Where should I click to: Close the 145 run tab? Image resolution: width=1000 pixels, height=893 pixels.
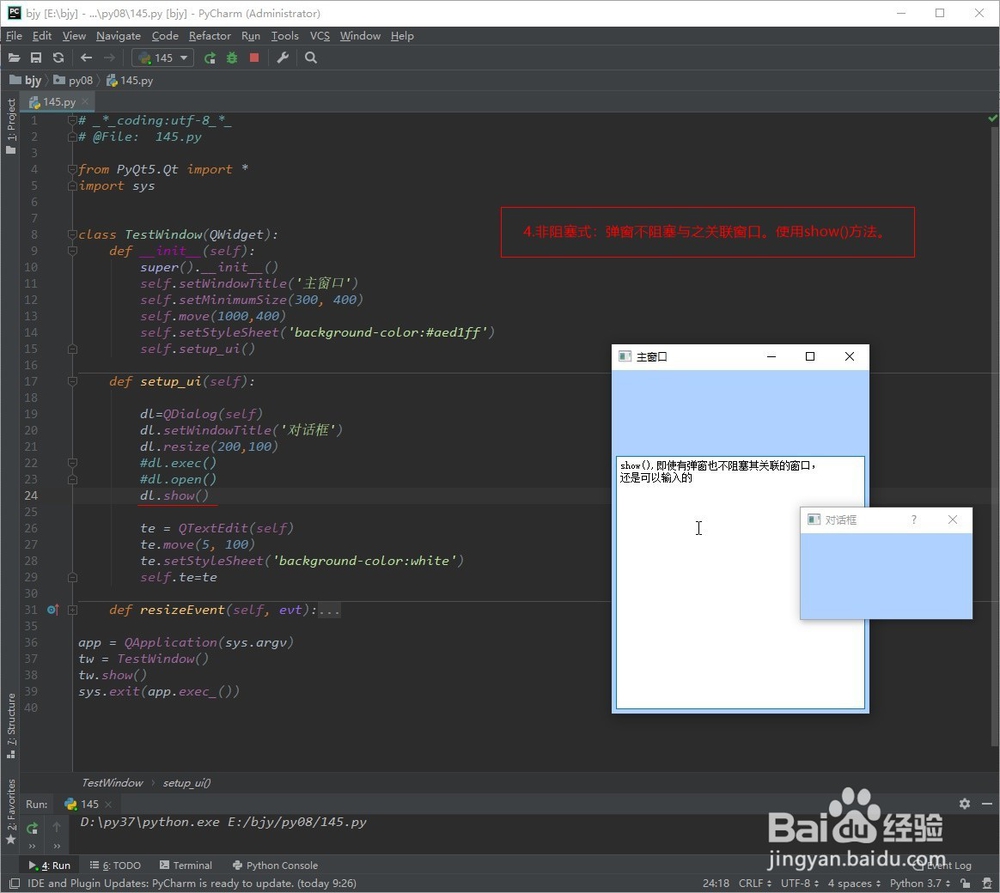108,804
